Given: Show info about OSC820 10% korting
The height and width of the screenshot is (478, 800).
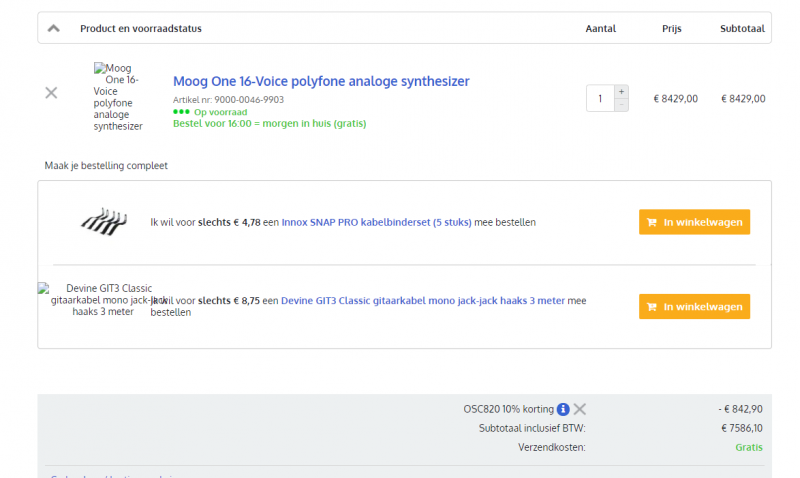Looking at the screenshot, I should [563, 409].
